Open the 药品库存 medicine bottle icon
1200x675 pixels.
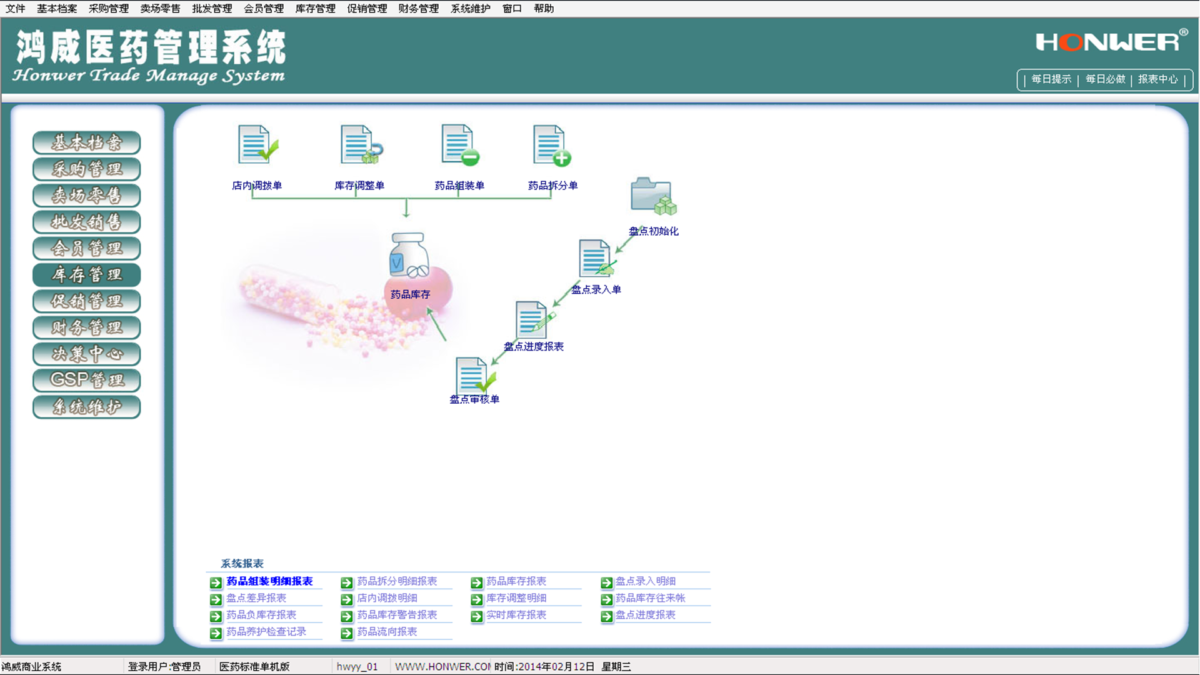pyautogui.click(x=410, y=256)
